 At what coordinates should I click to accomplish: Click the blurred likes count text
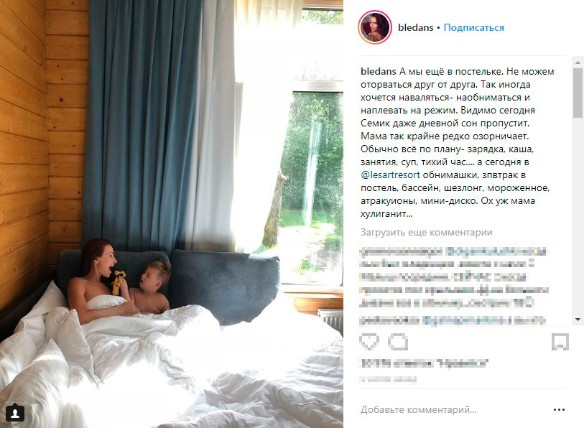tap(425, 363)
